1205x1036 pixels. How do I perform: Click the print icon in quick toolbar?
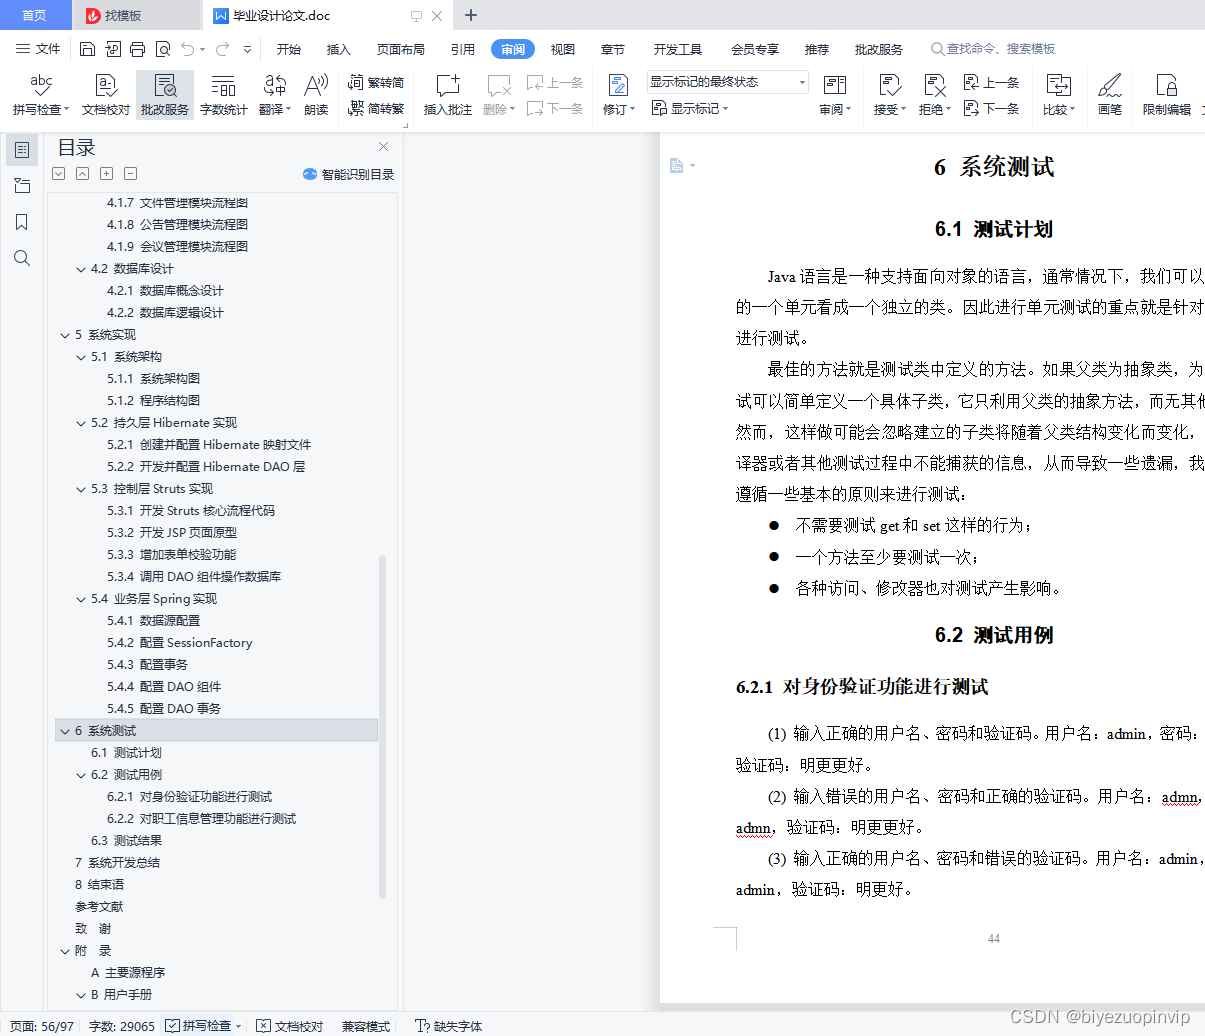tap(137, 49)
